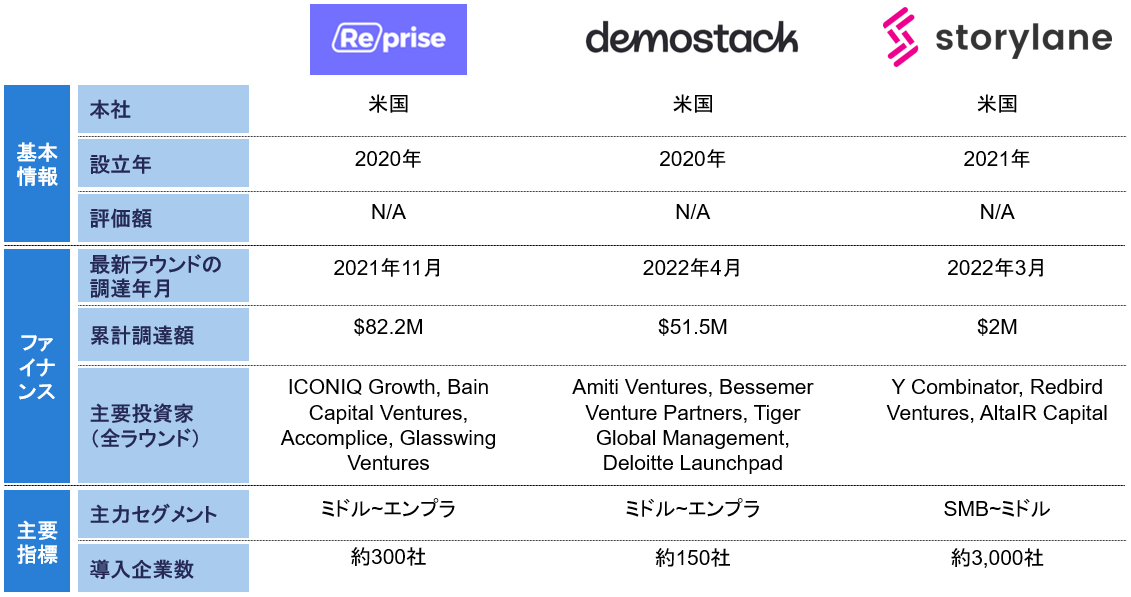Select the 基本情報 category header
This screenshot has height=597, width=1131.
click(37, 164)
